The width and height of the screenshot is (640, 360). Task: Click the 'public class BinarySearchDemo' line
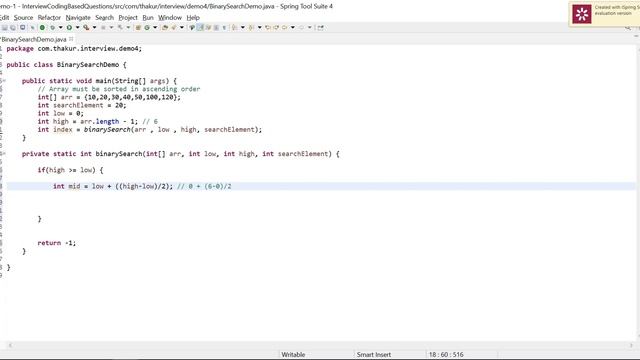click(67, 65)
